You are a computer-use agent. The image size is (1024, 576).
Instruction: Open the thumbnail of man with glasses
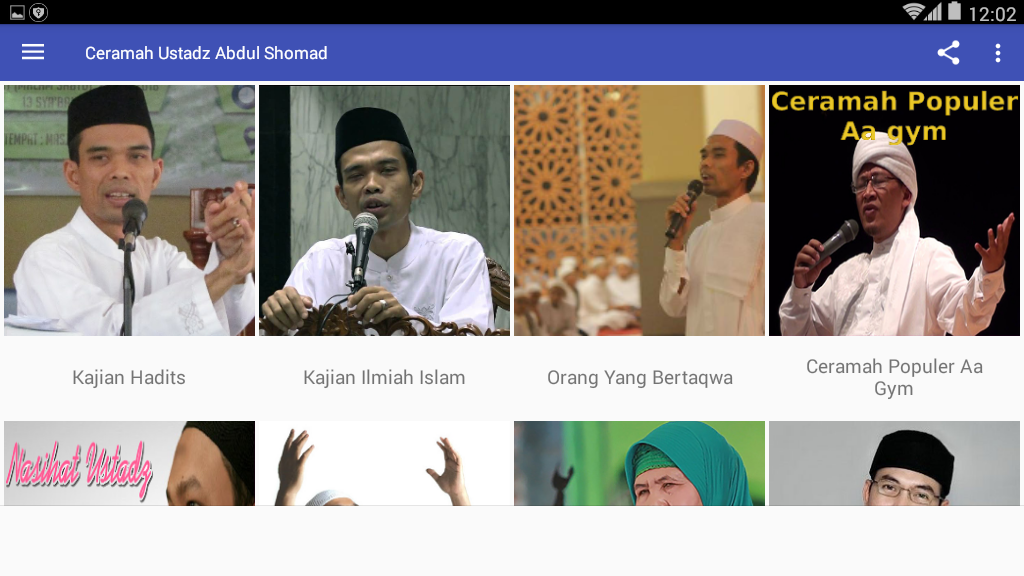coord(894,463)
